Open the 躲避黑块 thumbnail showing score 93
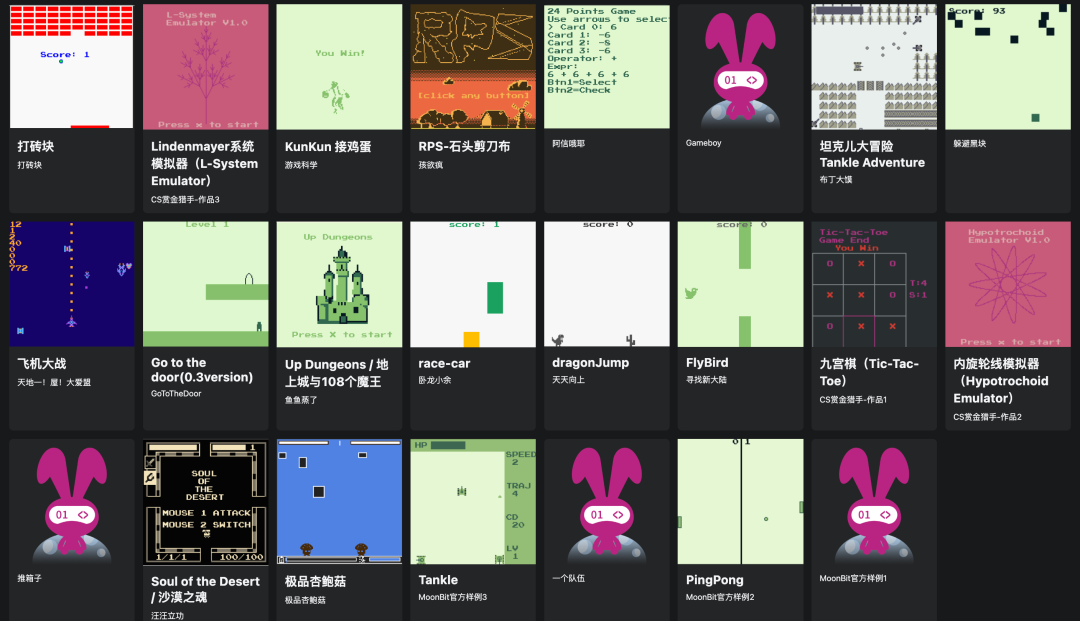 1007,66
